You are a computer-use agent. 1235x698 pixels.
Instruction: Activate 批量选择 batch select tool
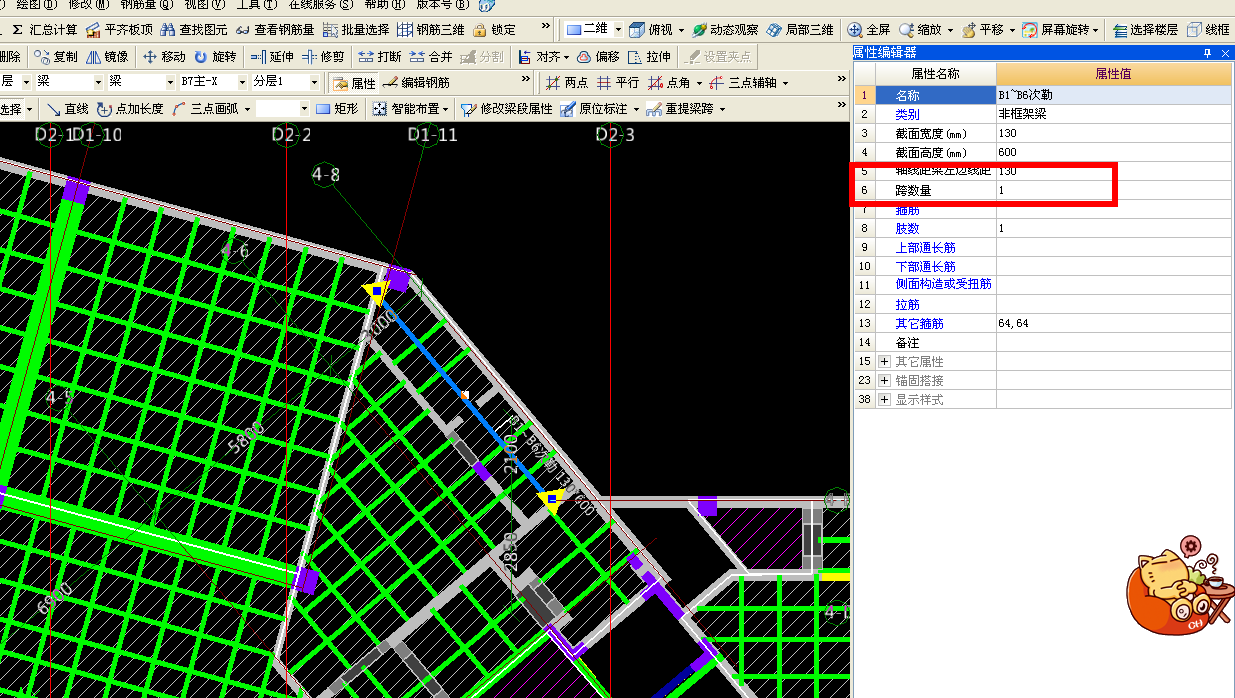(x=355, y=30)
